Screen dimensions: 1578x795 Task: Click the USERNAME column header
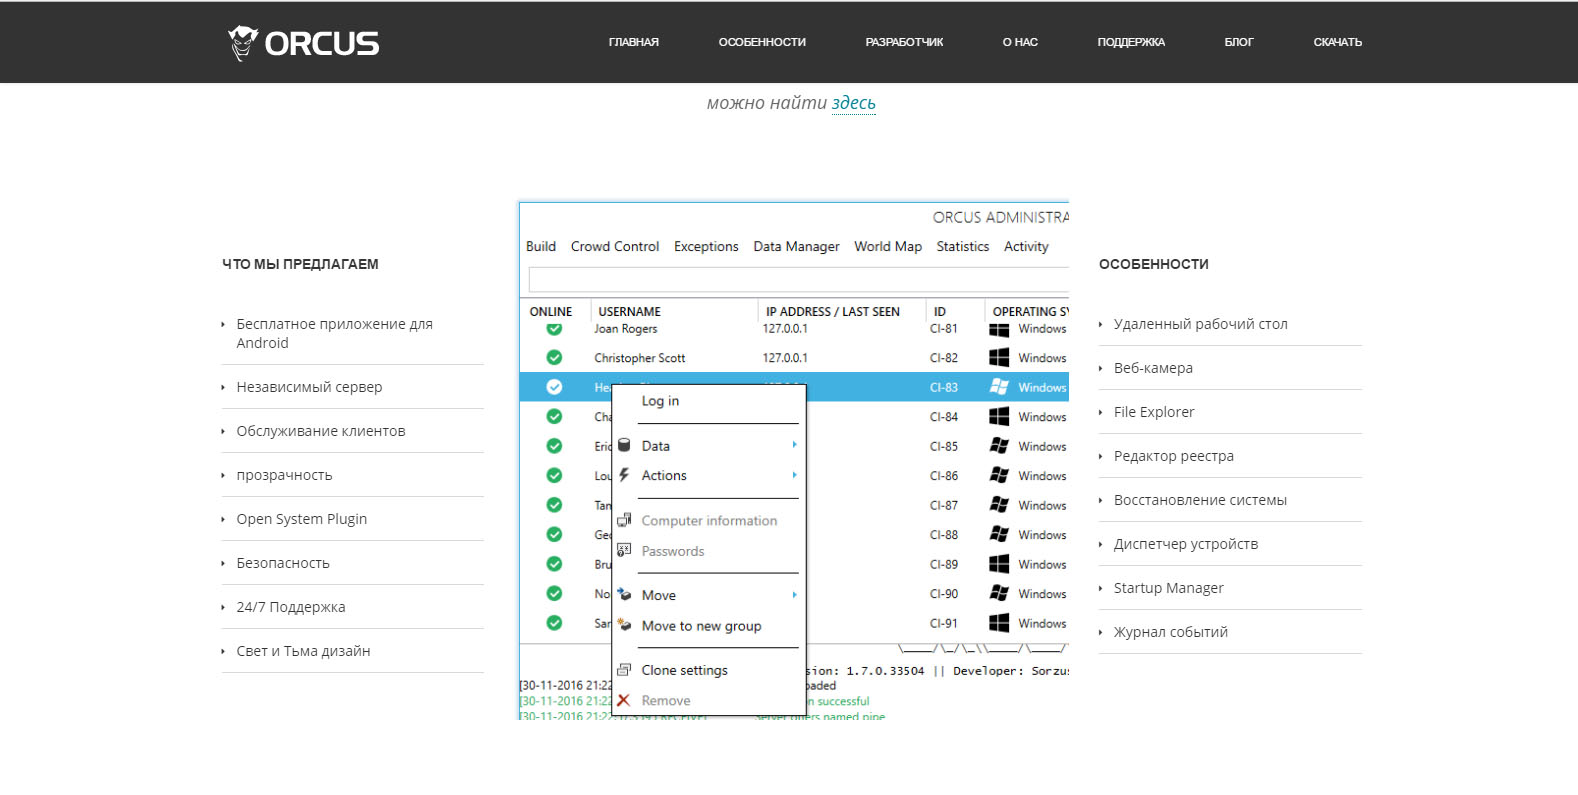tap(629, 312)
